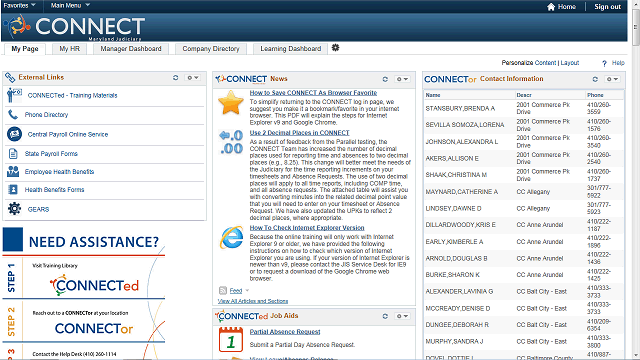Select MAYNARD,CATHERINE A contact row
This screenshot has height=360, width=640.
tap(524, 192)
